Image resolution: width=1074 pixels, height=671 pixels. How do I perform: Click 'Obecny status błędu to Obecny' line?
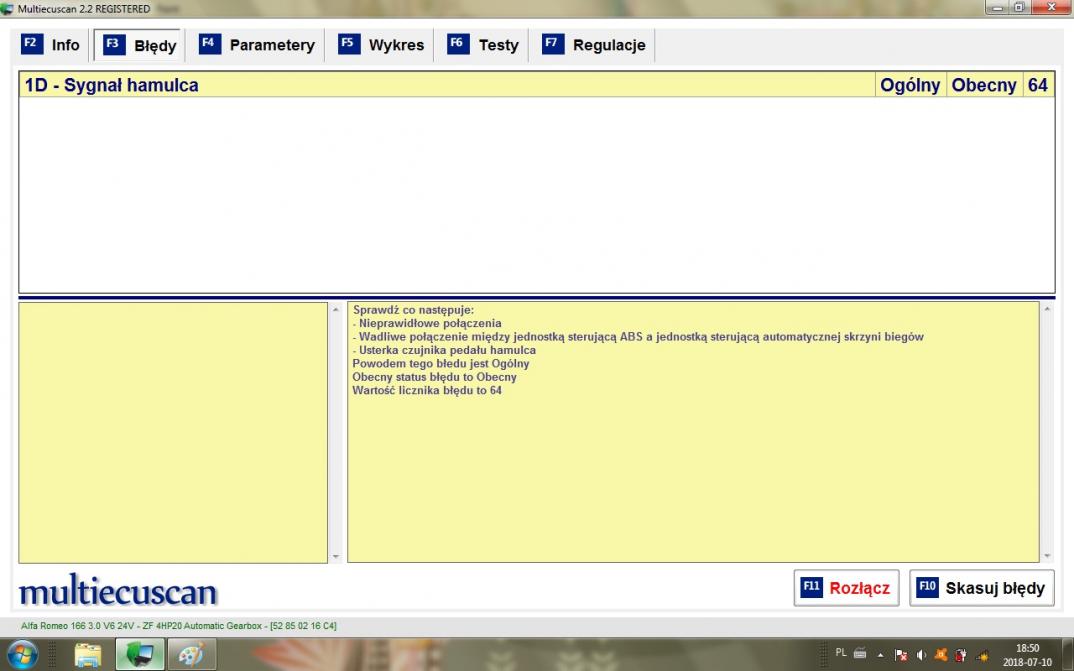[434, 377]
